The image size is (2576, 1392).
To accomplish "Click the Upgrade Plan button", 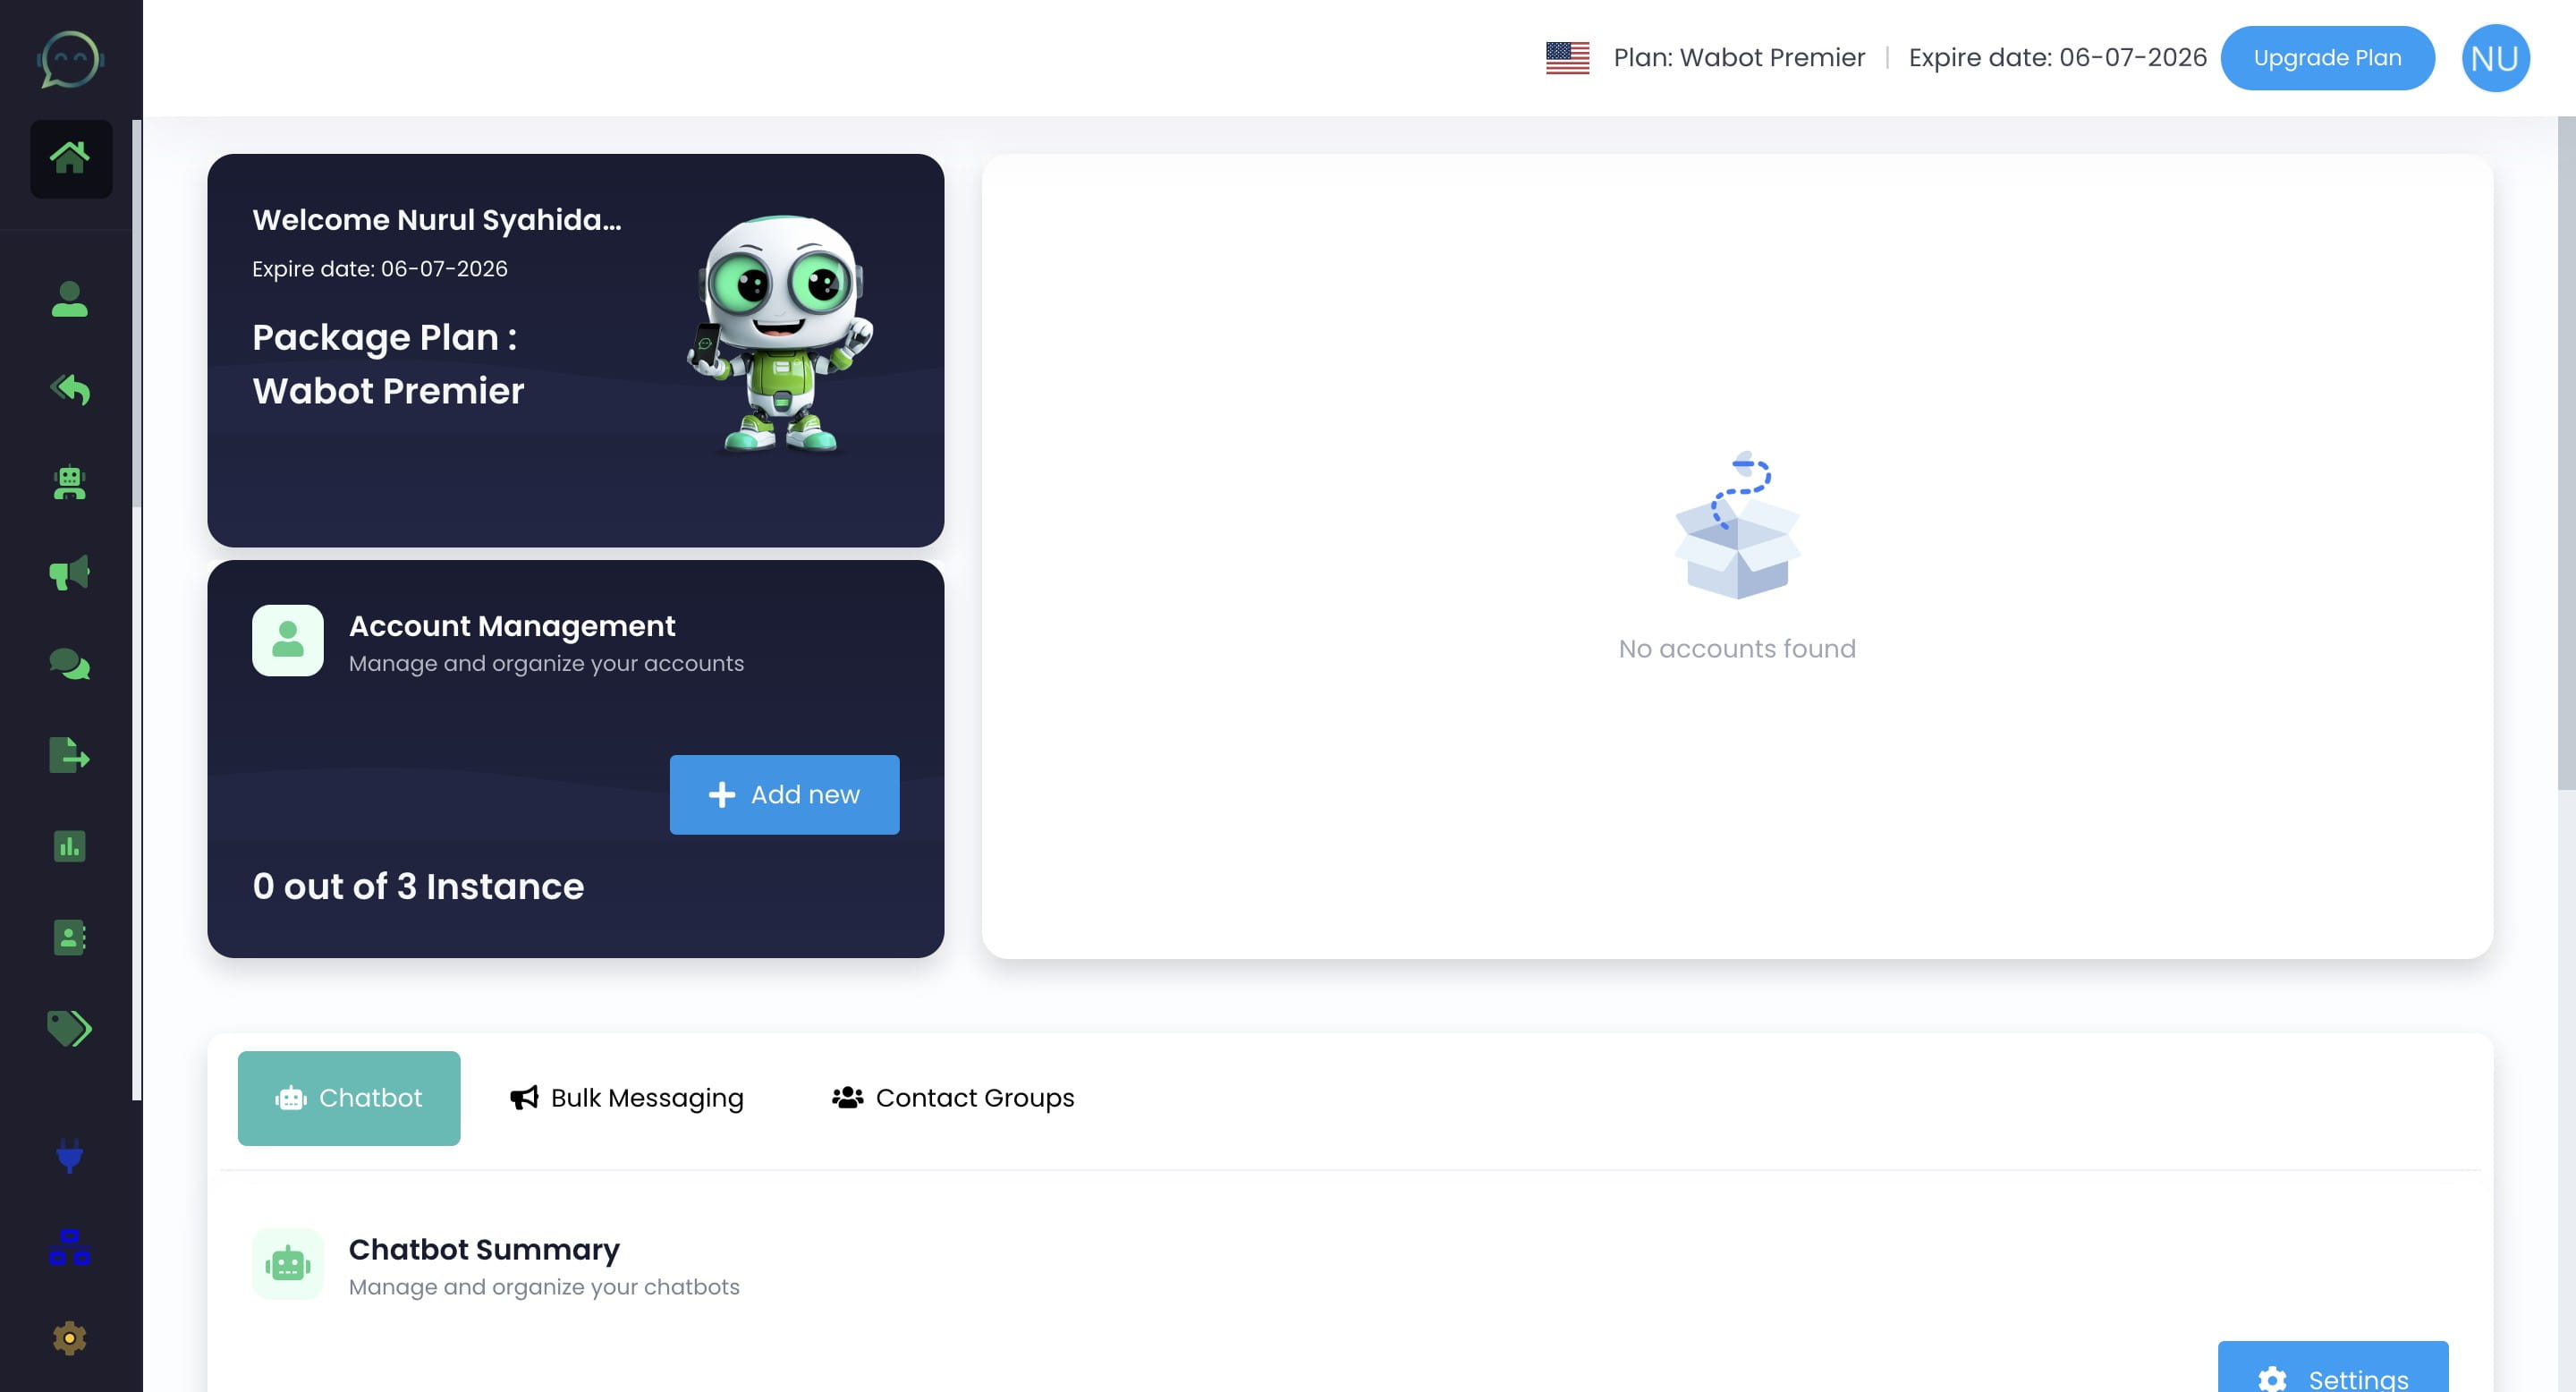I will 2327,58.
